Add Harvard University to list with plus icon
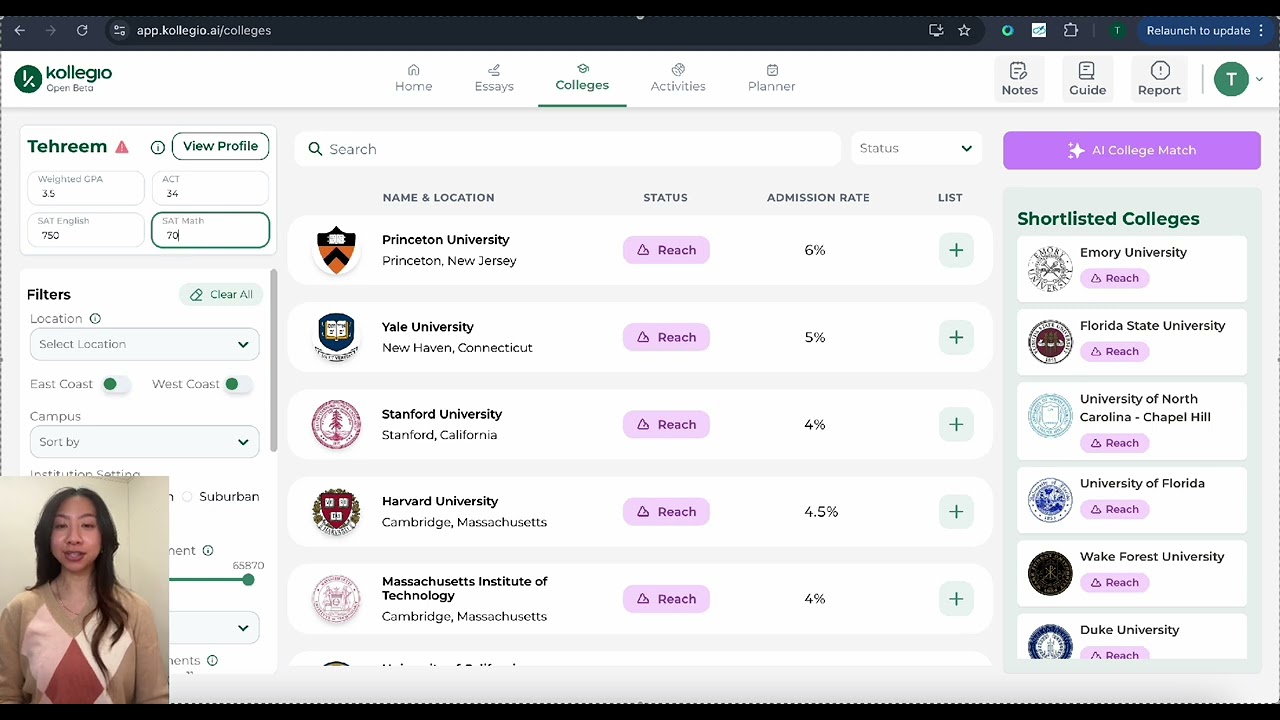The height and width of the screenshot is (720, 1280). [x=956, y=511]
